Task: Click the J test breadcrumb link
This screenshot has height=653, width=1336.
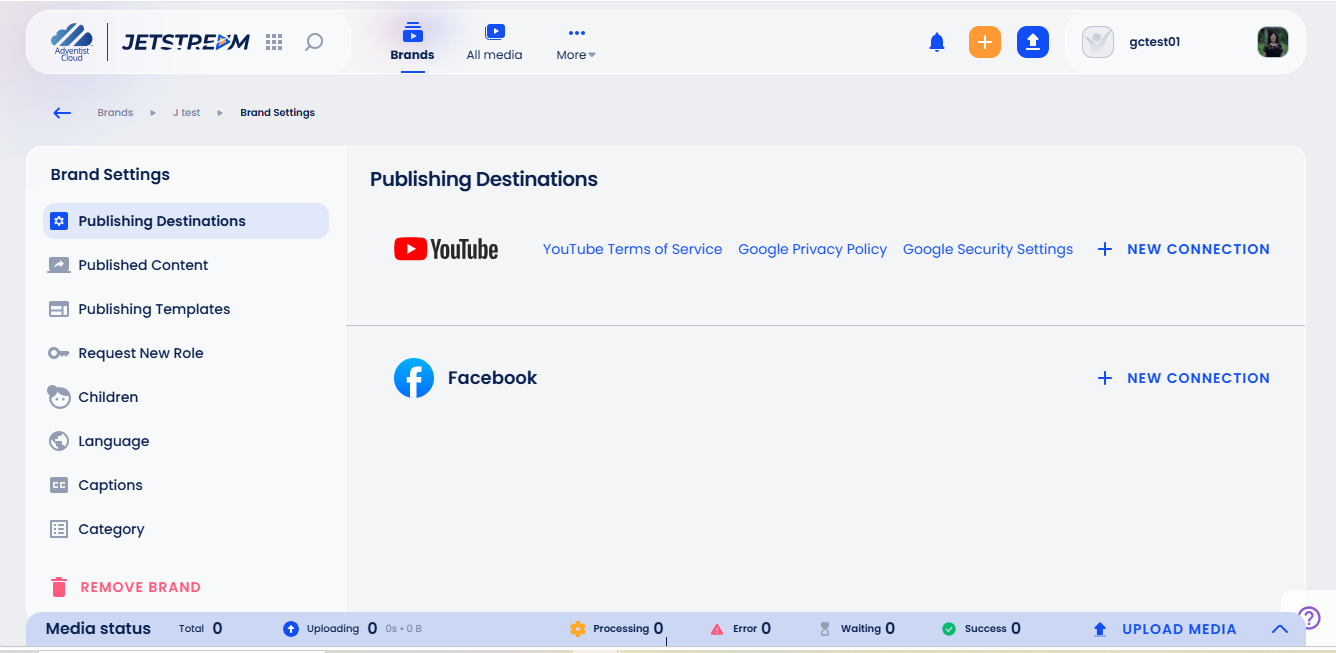Action: (186, 113)
